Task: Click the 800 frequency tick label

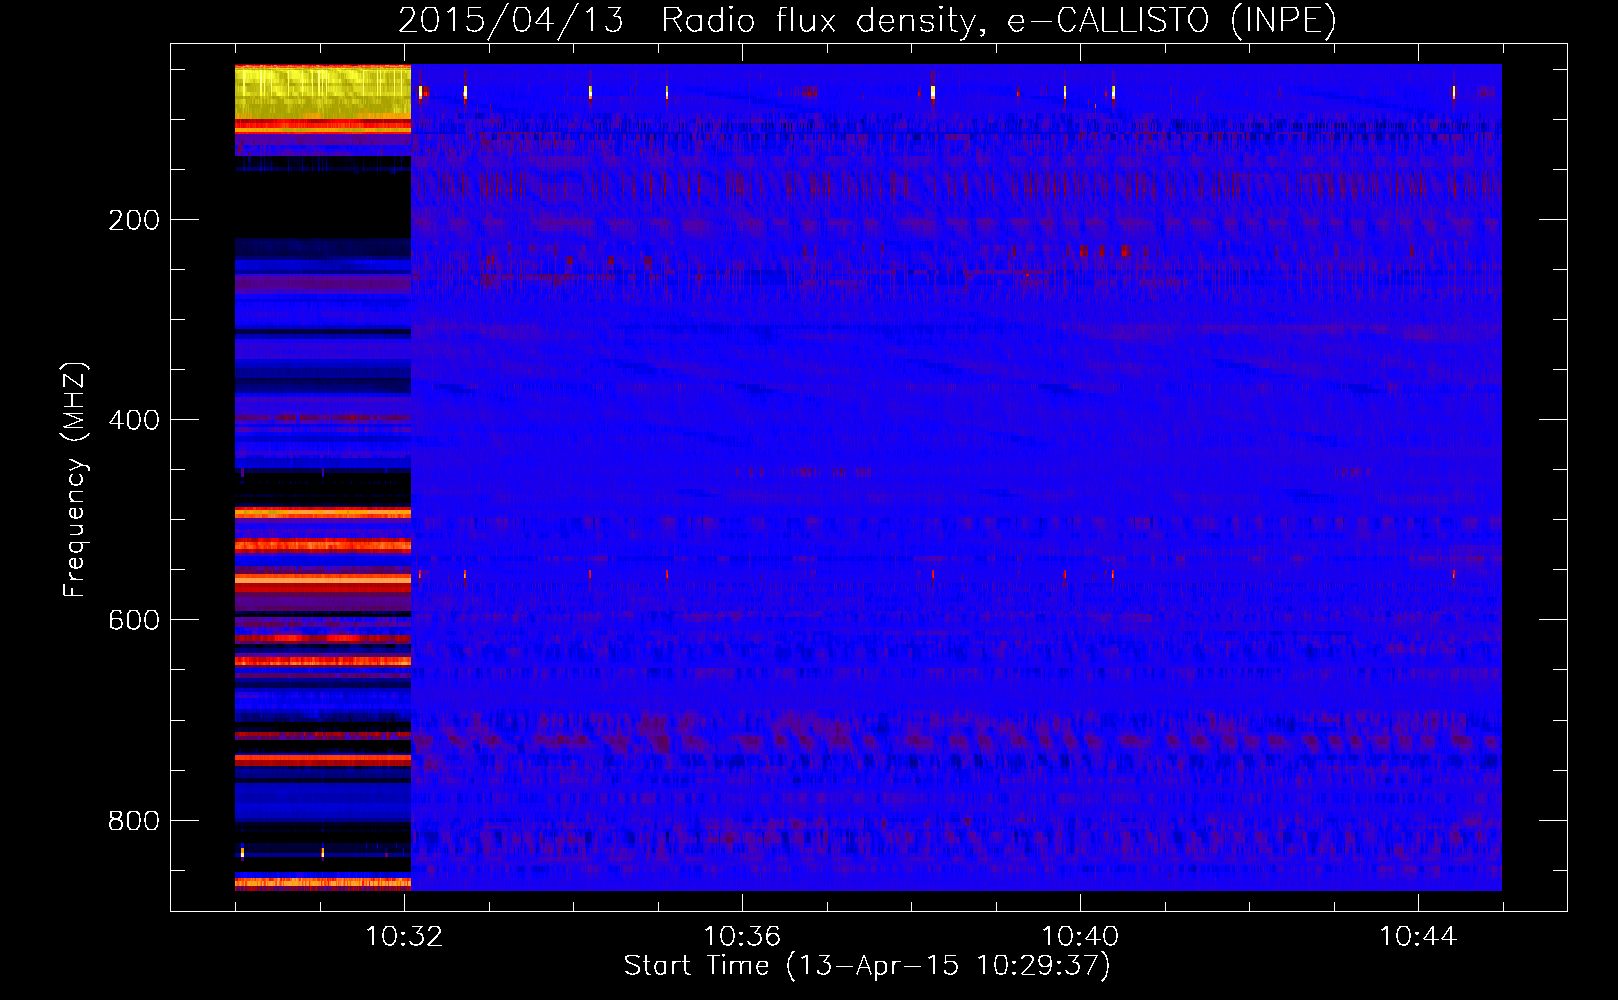Action: click(134, 821)
